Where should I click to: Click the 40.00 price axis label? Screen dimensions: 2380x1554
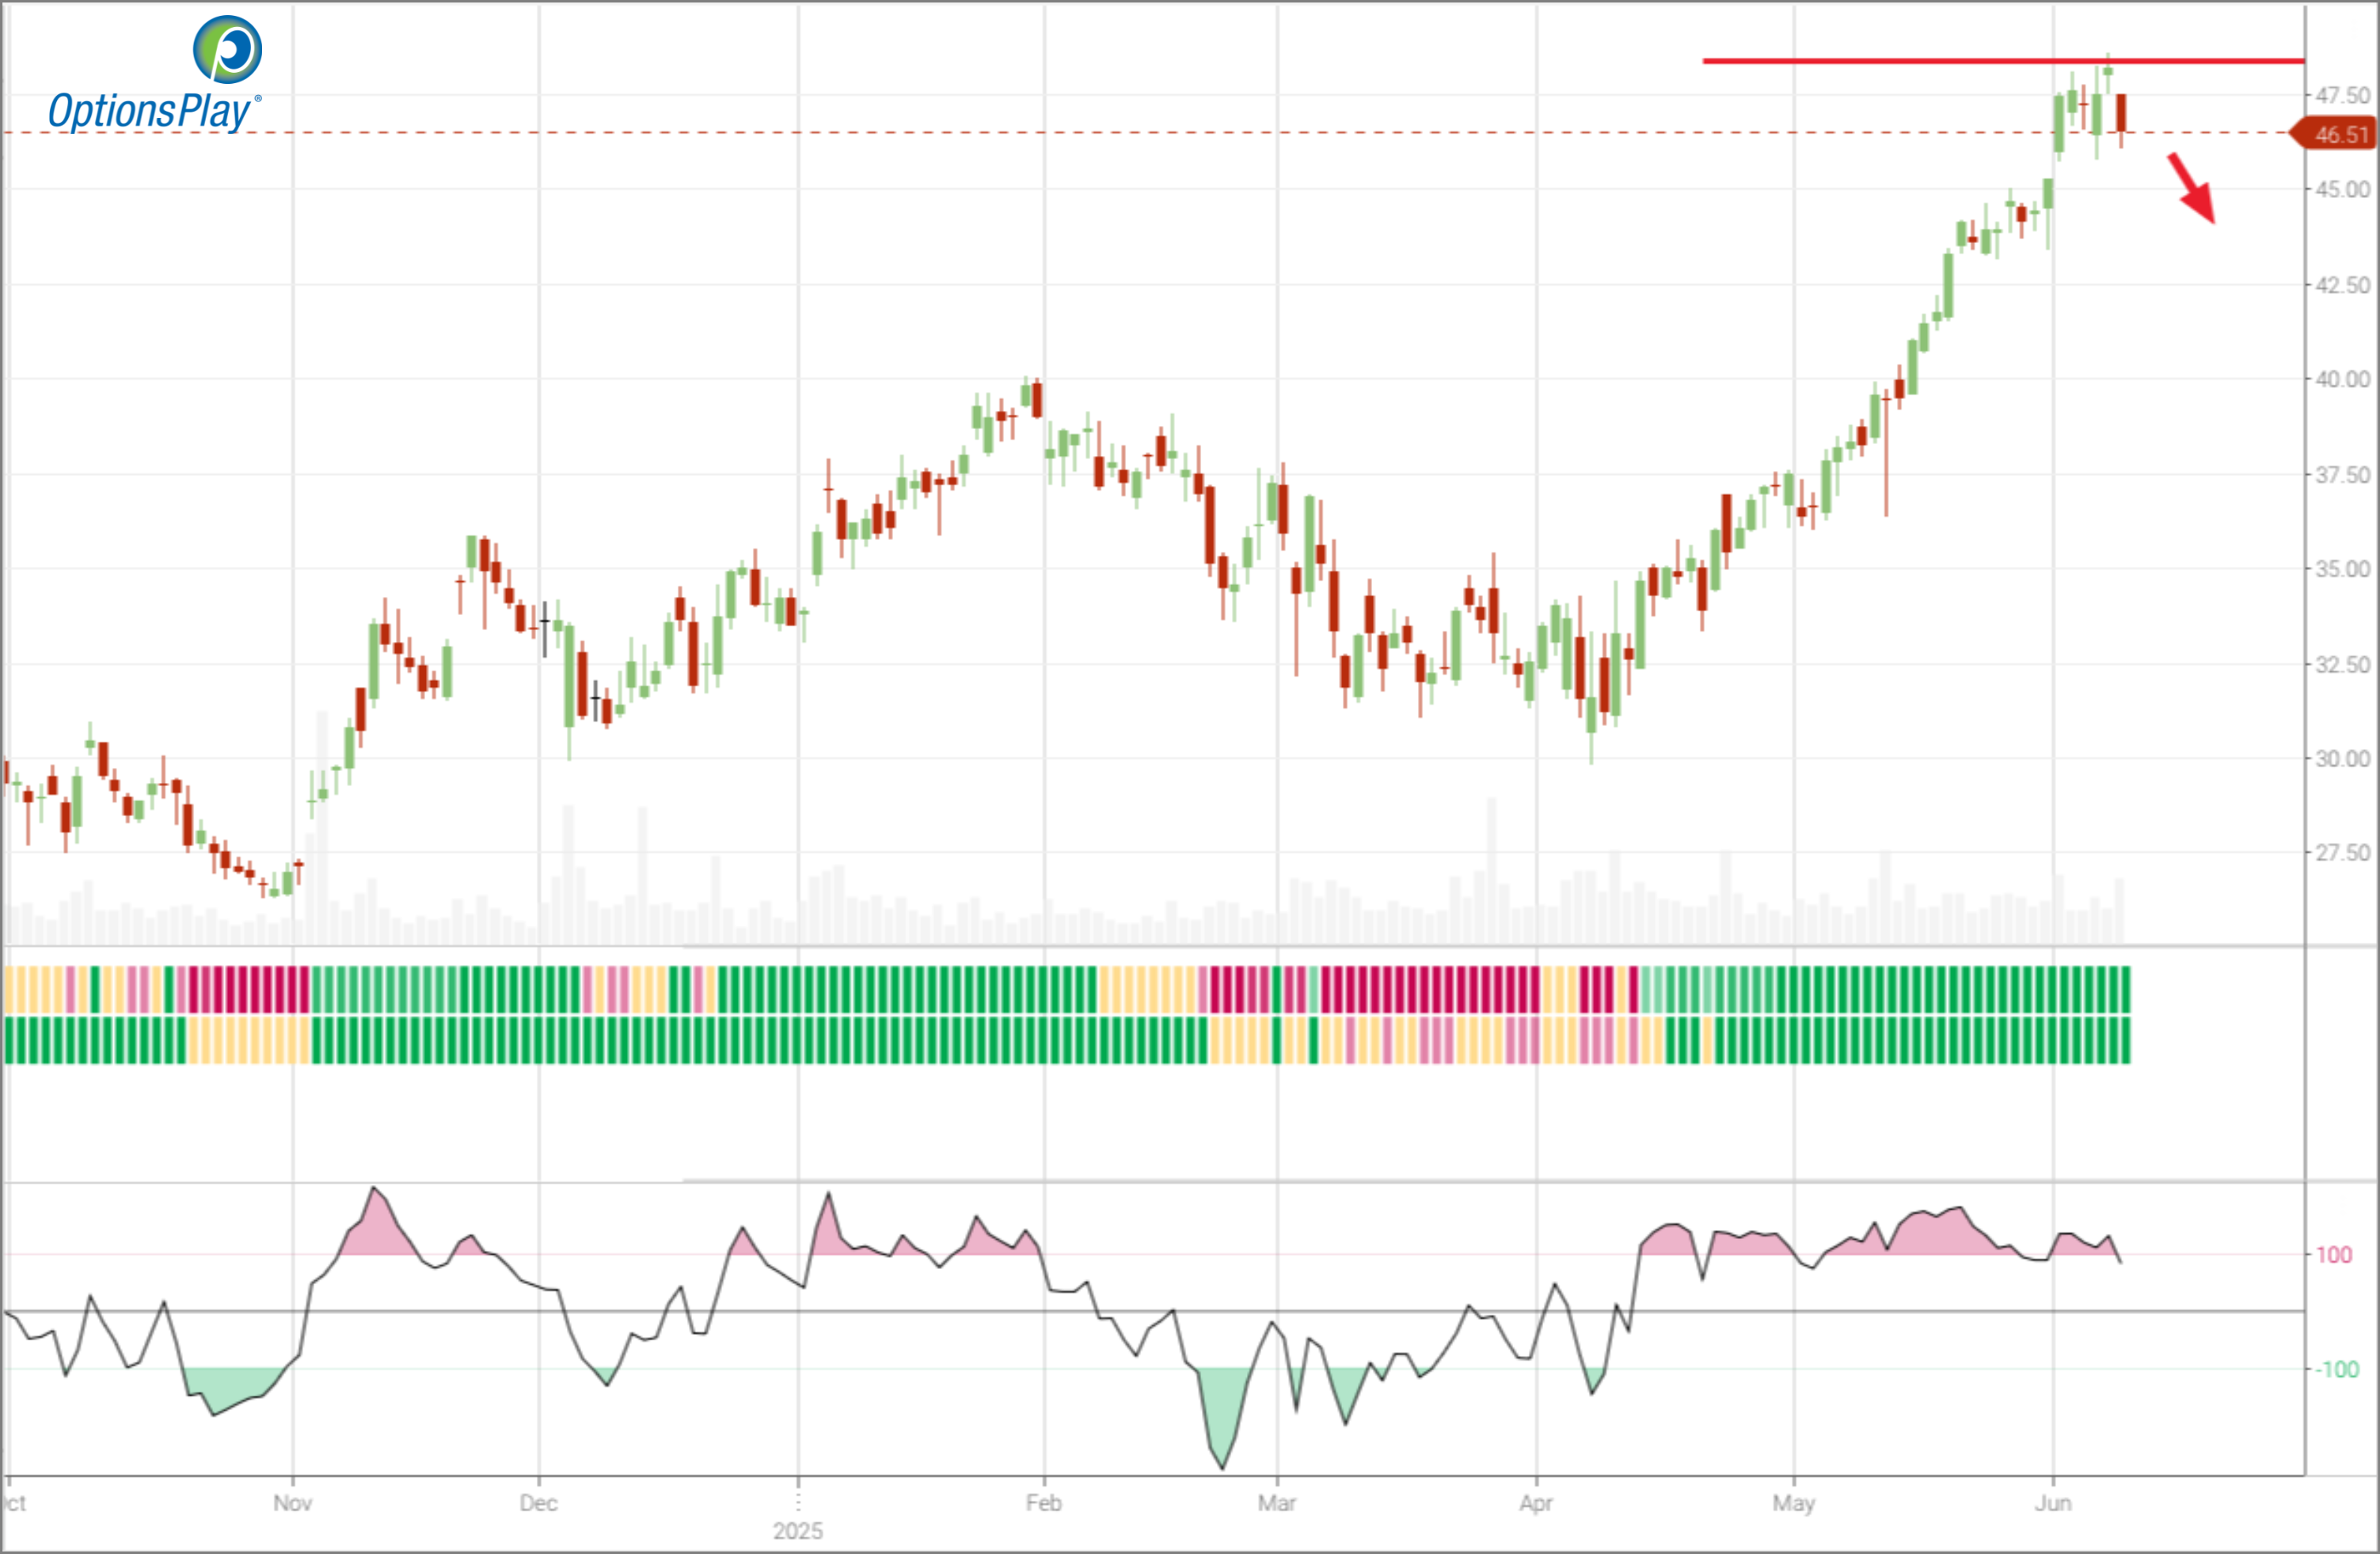2342,379
